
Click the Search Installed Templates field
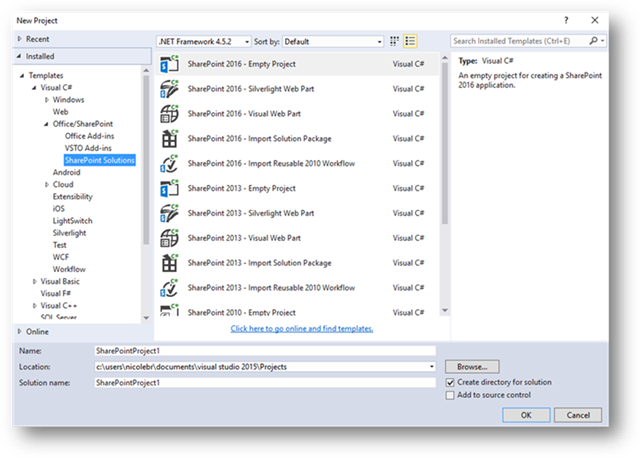[520, 41]
